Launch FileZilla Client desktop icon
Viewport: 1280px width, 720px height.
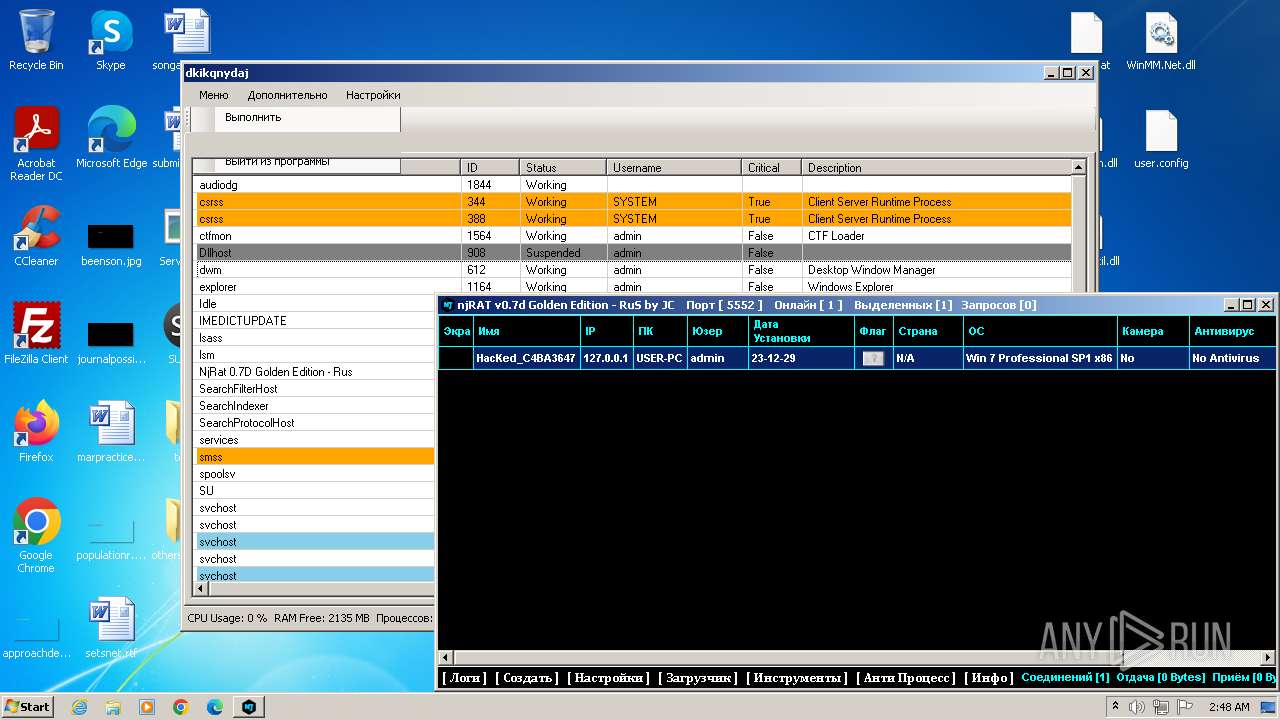(x=36, y=334)
